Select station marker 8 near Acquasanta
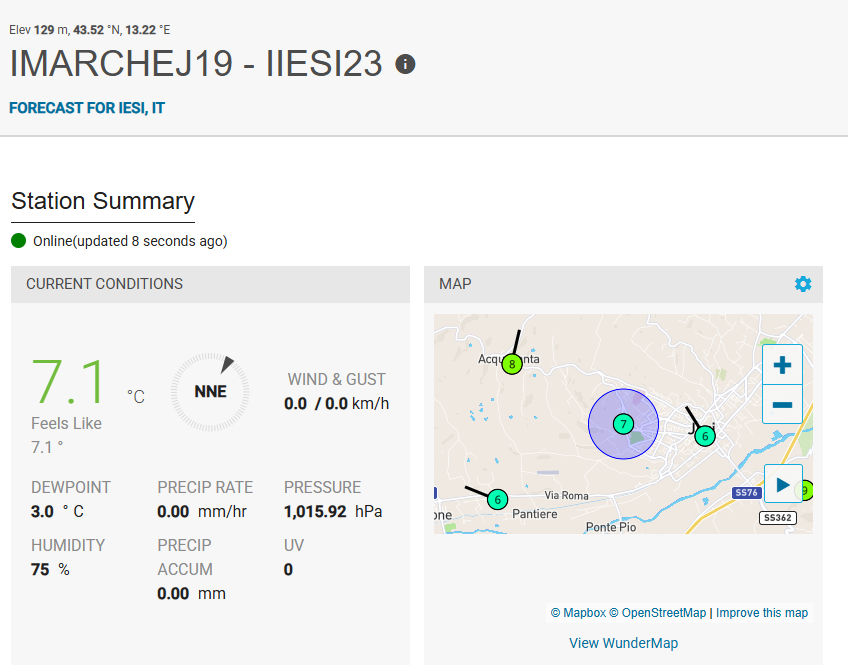 click(512, 364)
